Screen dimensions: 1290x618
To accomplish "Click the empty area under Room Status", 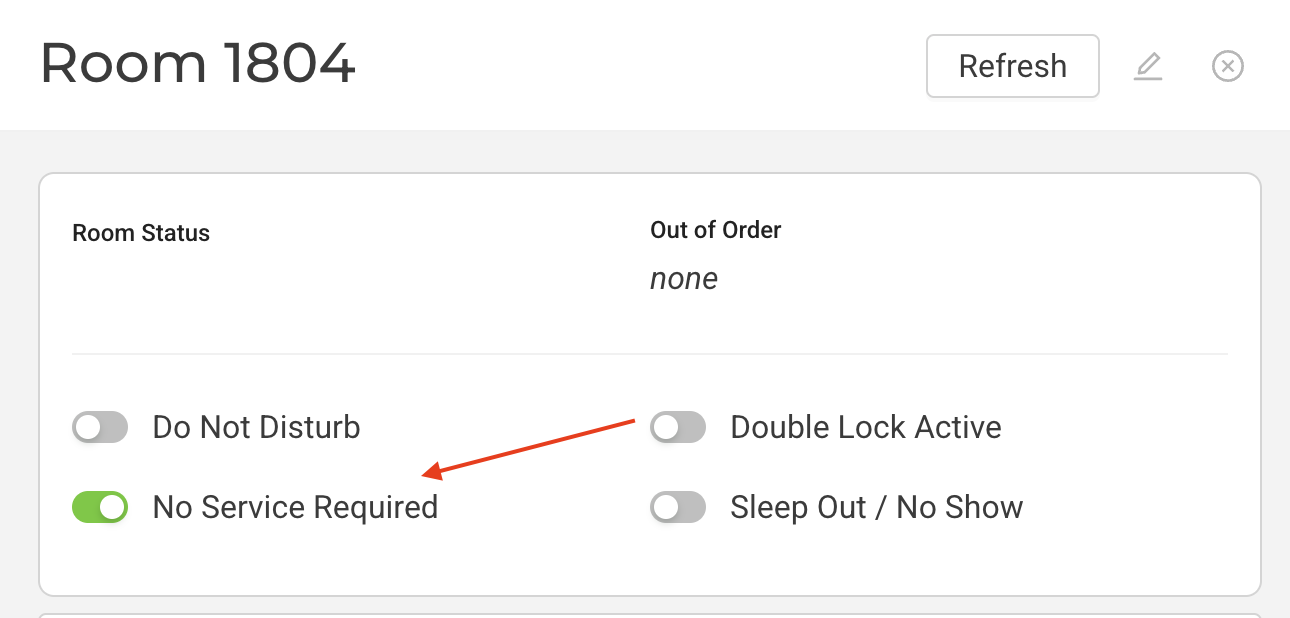I will pyautogui.click(x=200, y=290).
